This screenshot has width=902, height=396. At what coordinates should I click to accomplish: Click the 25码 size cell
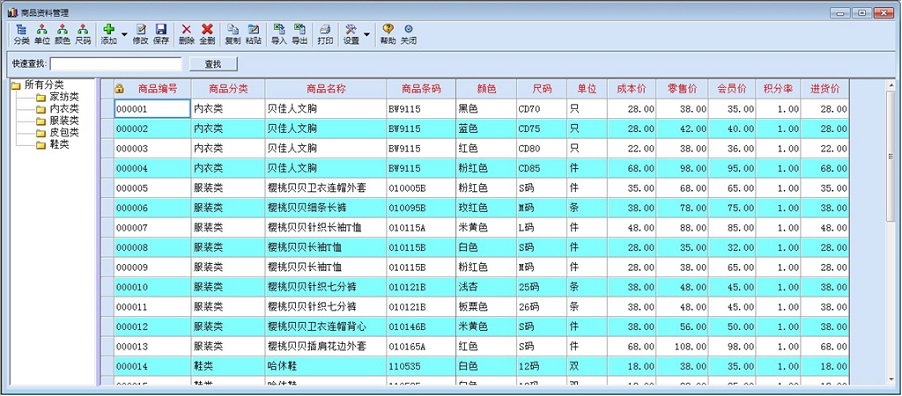pos(541,287)
